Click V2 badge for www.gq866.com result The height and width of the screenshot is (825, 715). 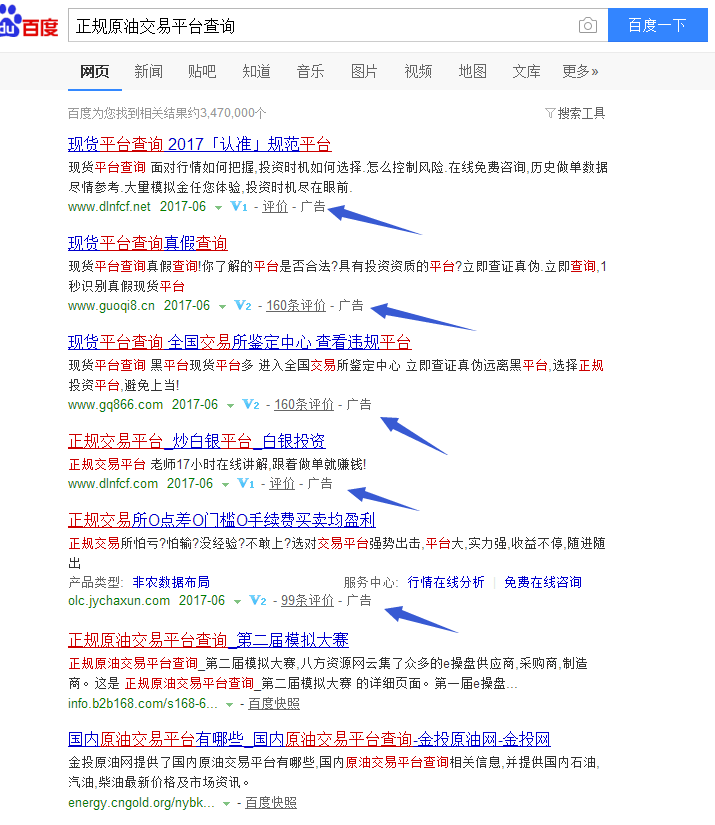(x=250, y=404)
